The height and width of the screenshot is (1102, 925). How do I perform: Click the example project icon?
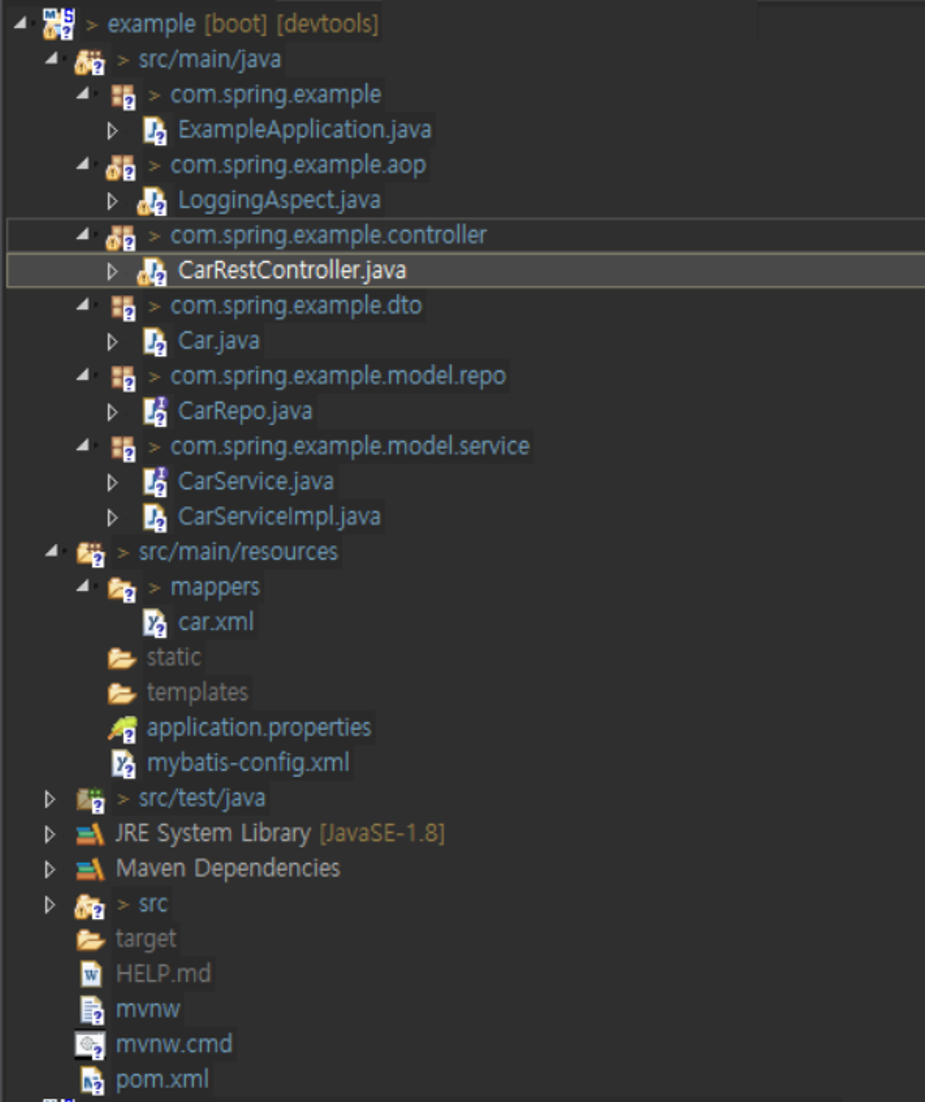[x=58, y=24]
